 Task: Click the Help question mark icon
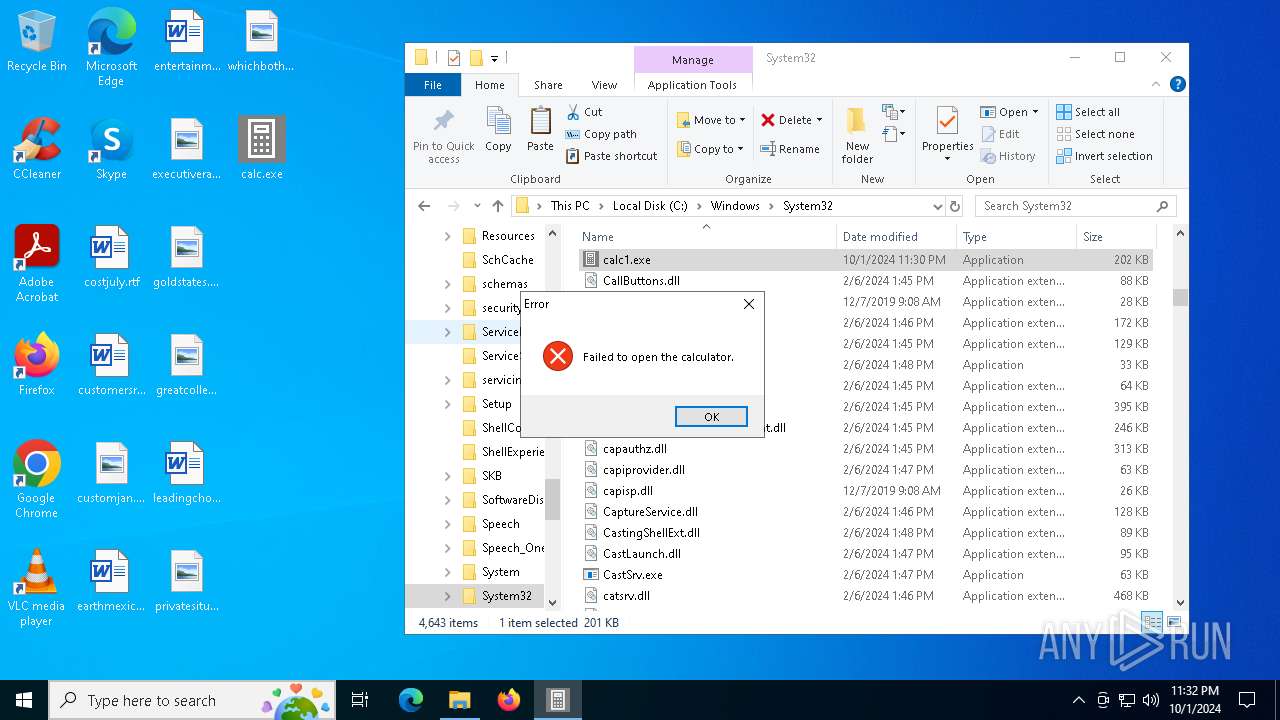[x=1177, y=85]
